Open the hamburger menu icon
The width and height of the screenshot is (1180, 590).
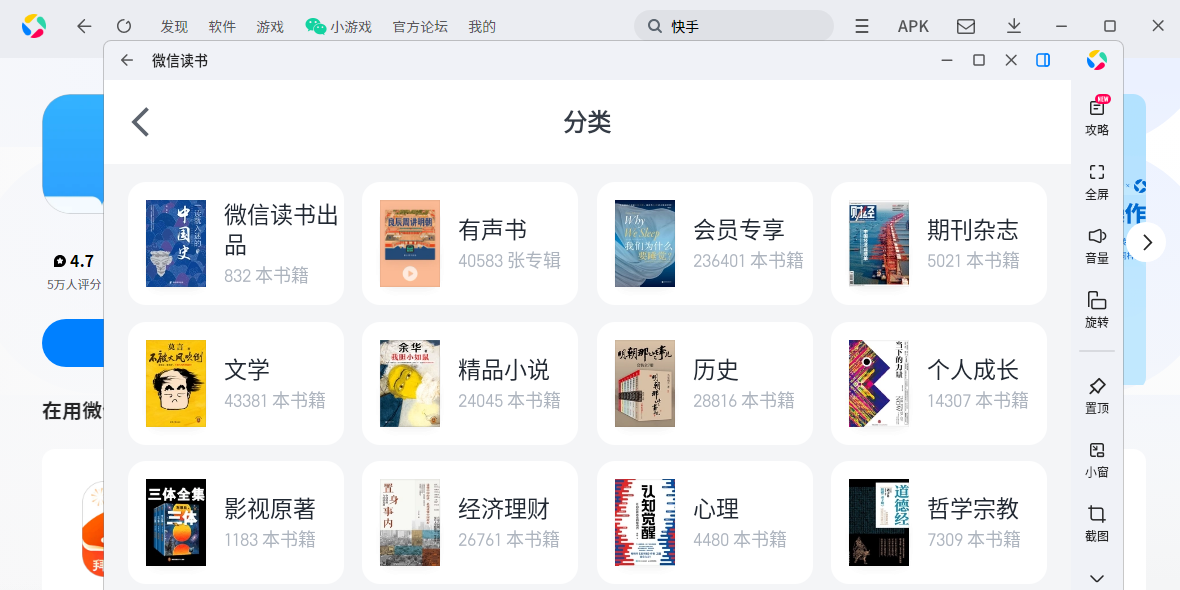click(862, 26)
